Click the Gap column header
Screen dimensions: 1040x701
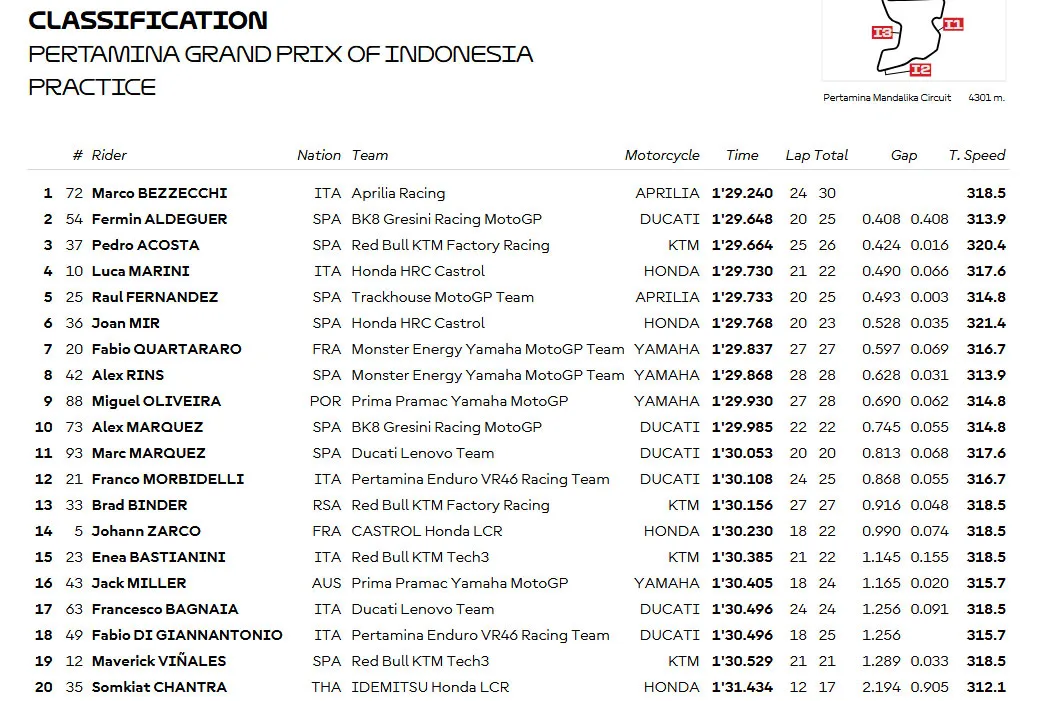point(904,155)
